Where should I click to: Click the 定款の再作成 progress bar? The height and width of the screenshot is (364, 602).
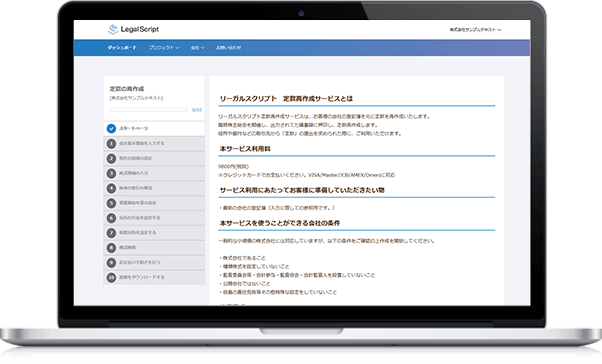tap(149, 110)
